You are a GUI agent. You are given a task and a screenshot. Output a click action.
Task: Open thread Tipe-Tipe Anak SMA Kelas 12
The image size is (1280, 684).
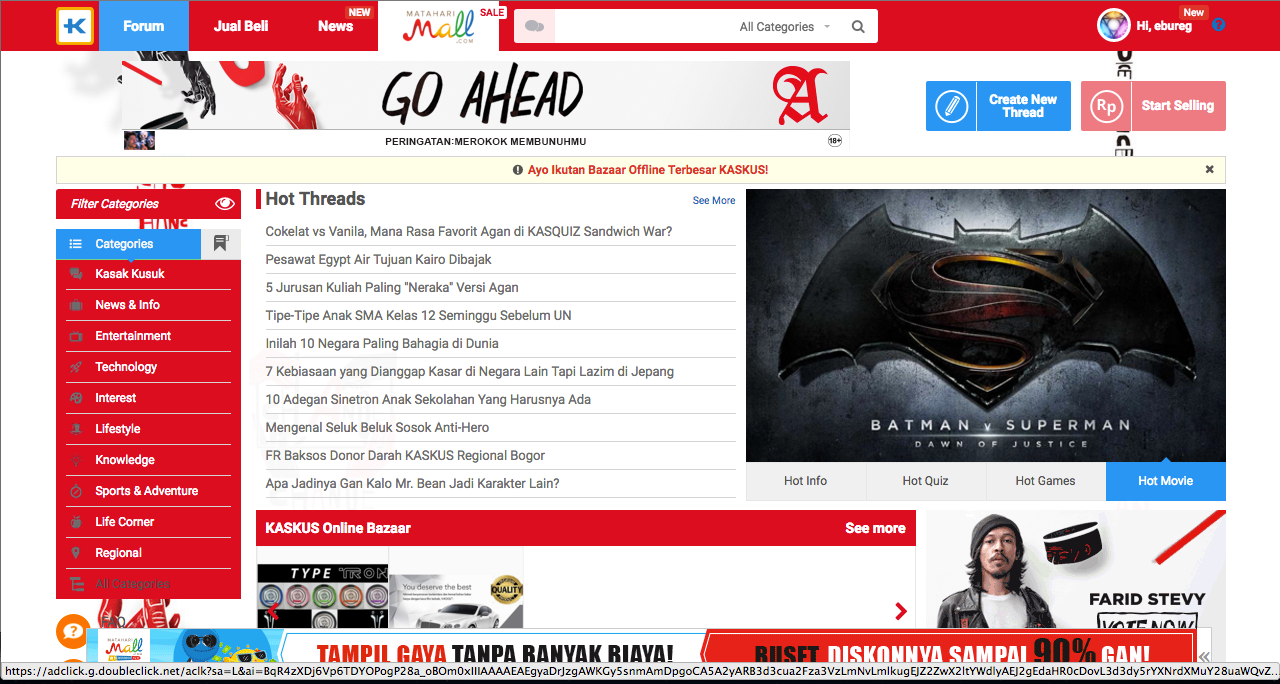click(418, 316)
